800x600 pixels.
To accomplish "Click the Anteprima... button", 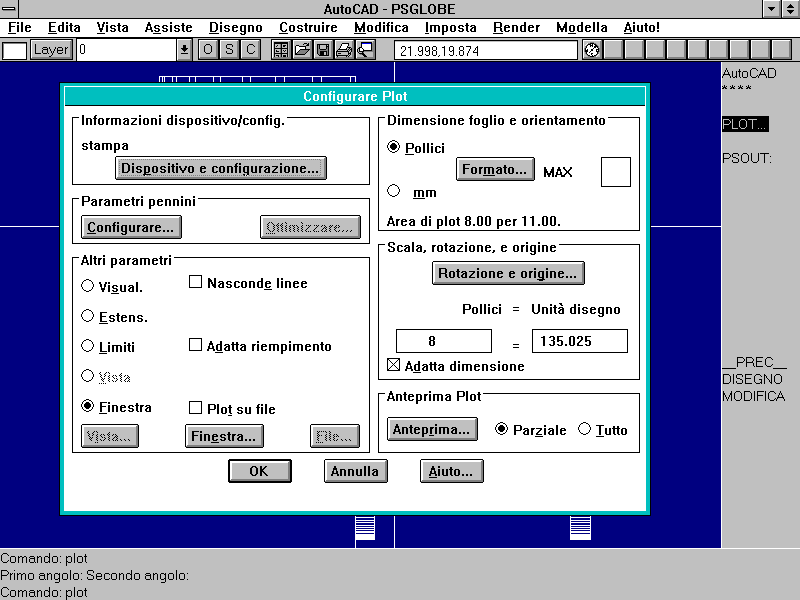I will 432,430.
